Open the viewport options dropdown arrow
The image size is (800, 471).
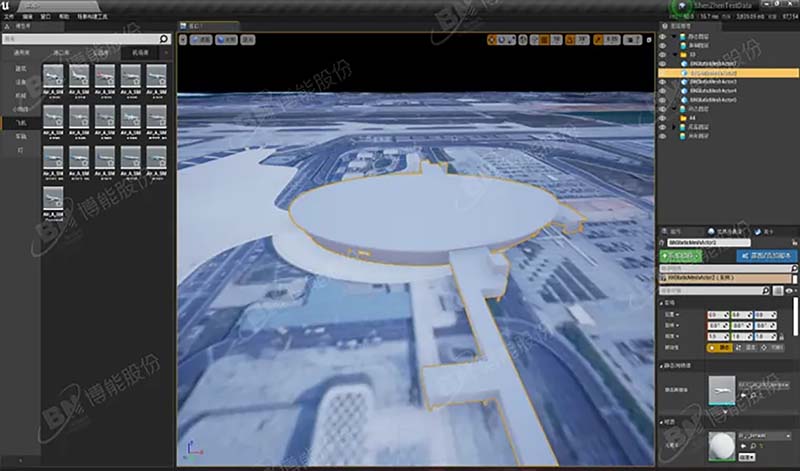pyautogui.click(x=185, y=40)
